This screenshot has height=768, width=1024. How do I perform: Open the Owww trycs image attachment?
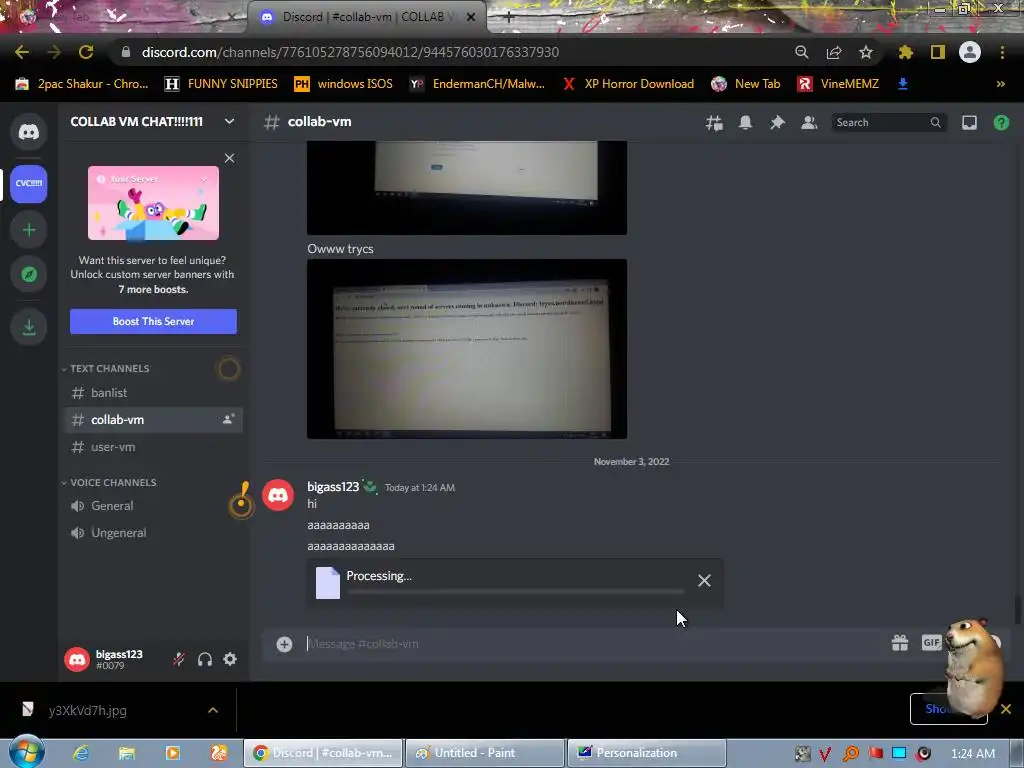click(467, 349)
